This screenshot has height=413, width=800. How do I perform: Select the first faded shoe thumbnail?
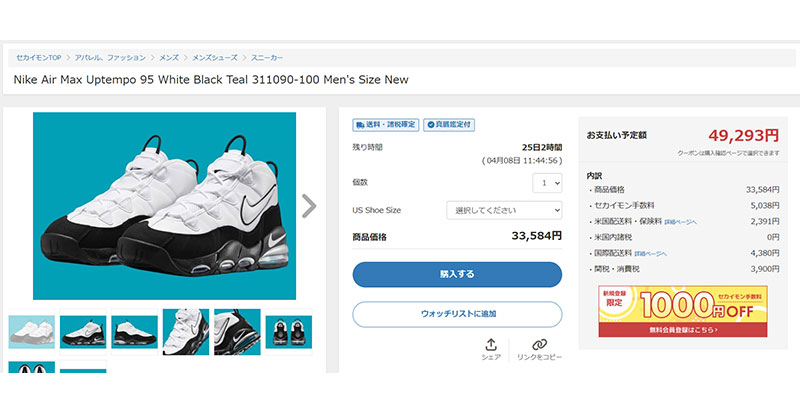32,334
